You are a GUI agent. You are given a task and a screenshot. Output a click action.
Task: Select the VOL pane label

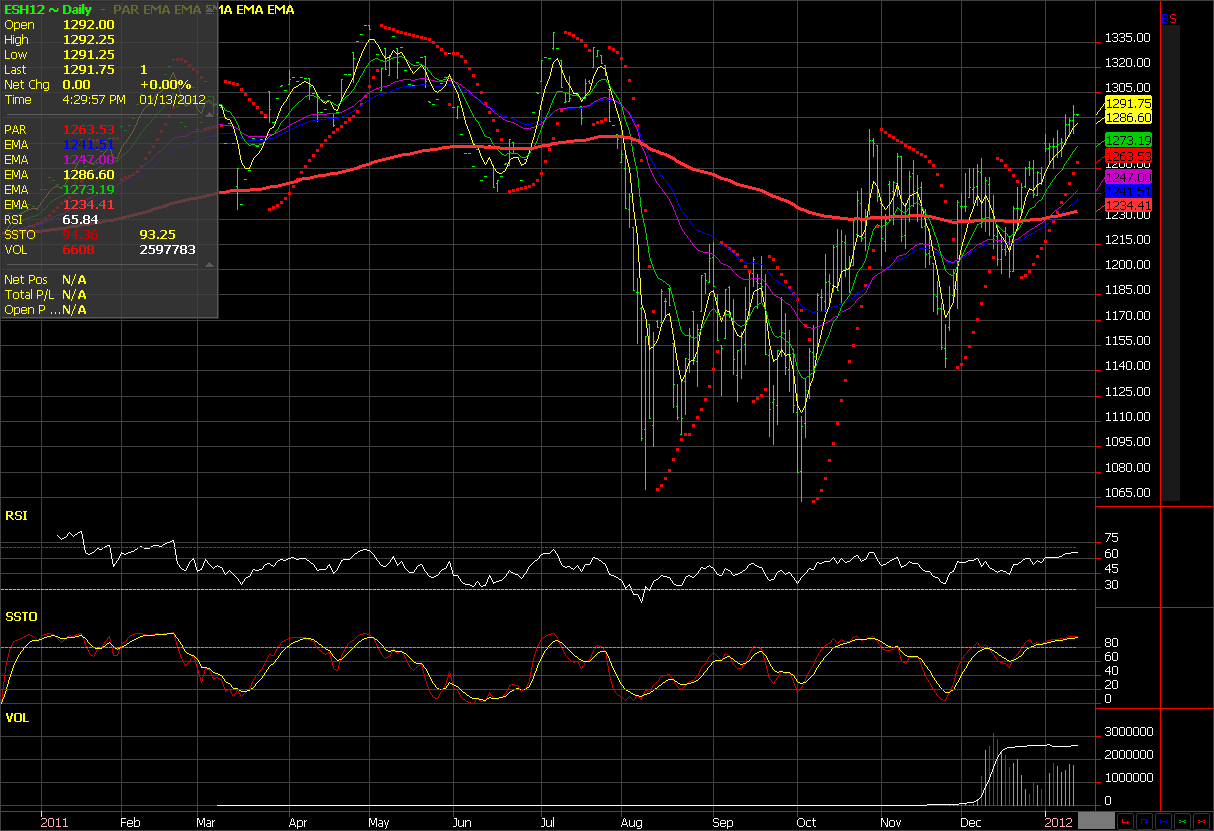(17, 717)
